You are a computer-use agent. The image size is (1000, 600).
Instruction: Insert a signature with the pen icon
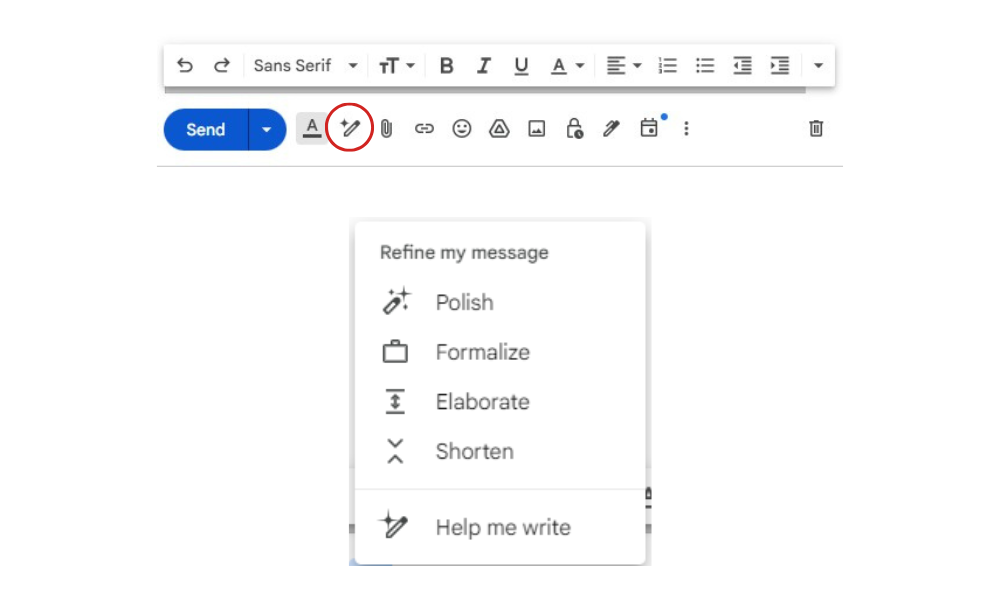pyautogui.click(x=611, y=129)
